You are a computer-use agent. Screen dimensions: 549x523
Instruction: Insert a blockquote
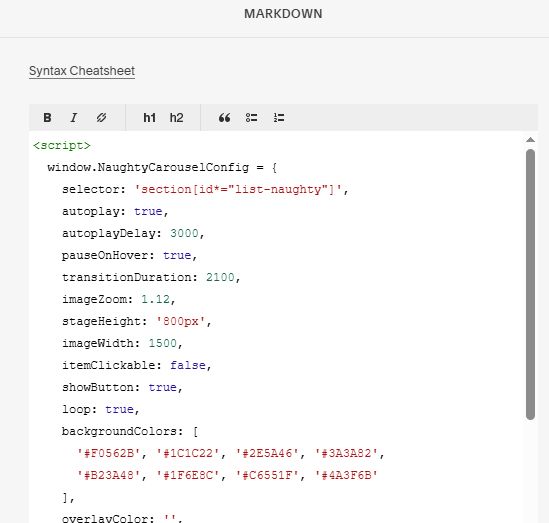(224, 118)
